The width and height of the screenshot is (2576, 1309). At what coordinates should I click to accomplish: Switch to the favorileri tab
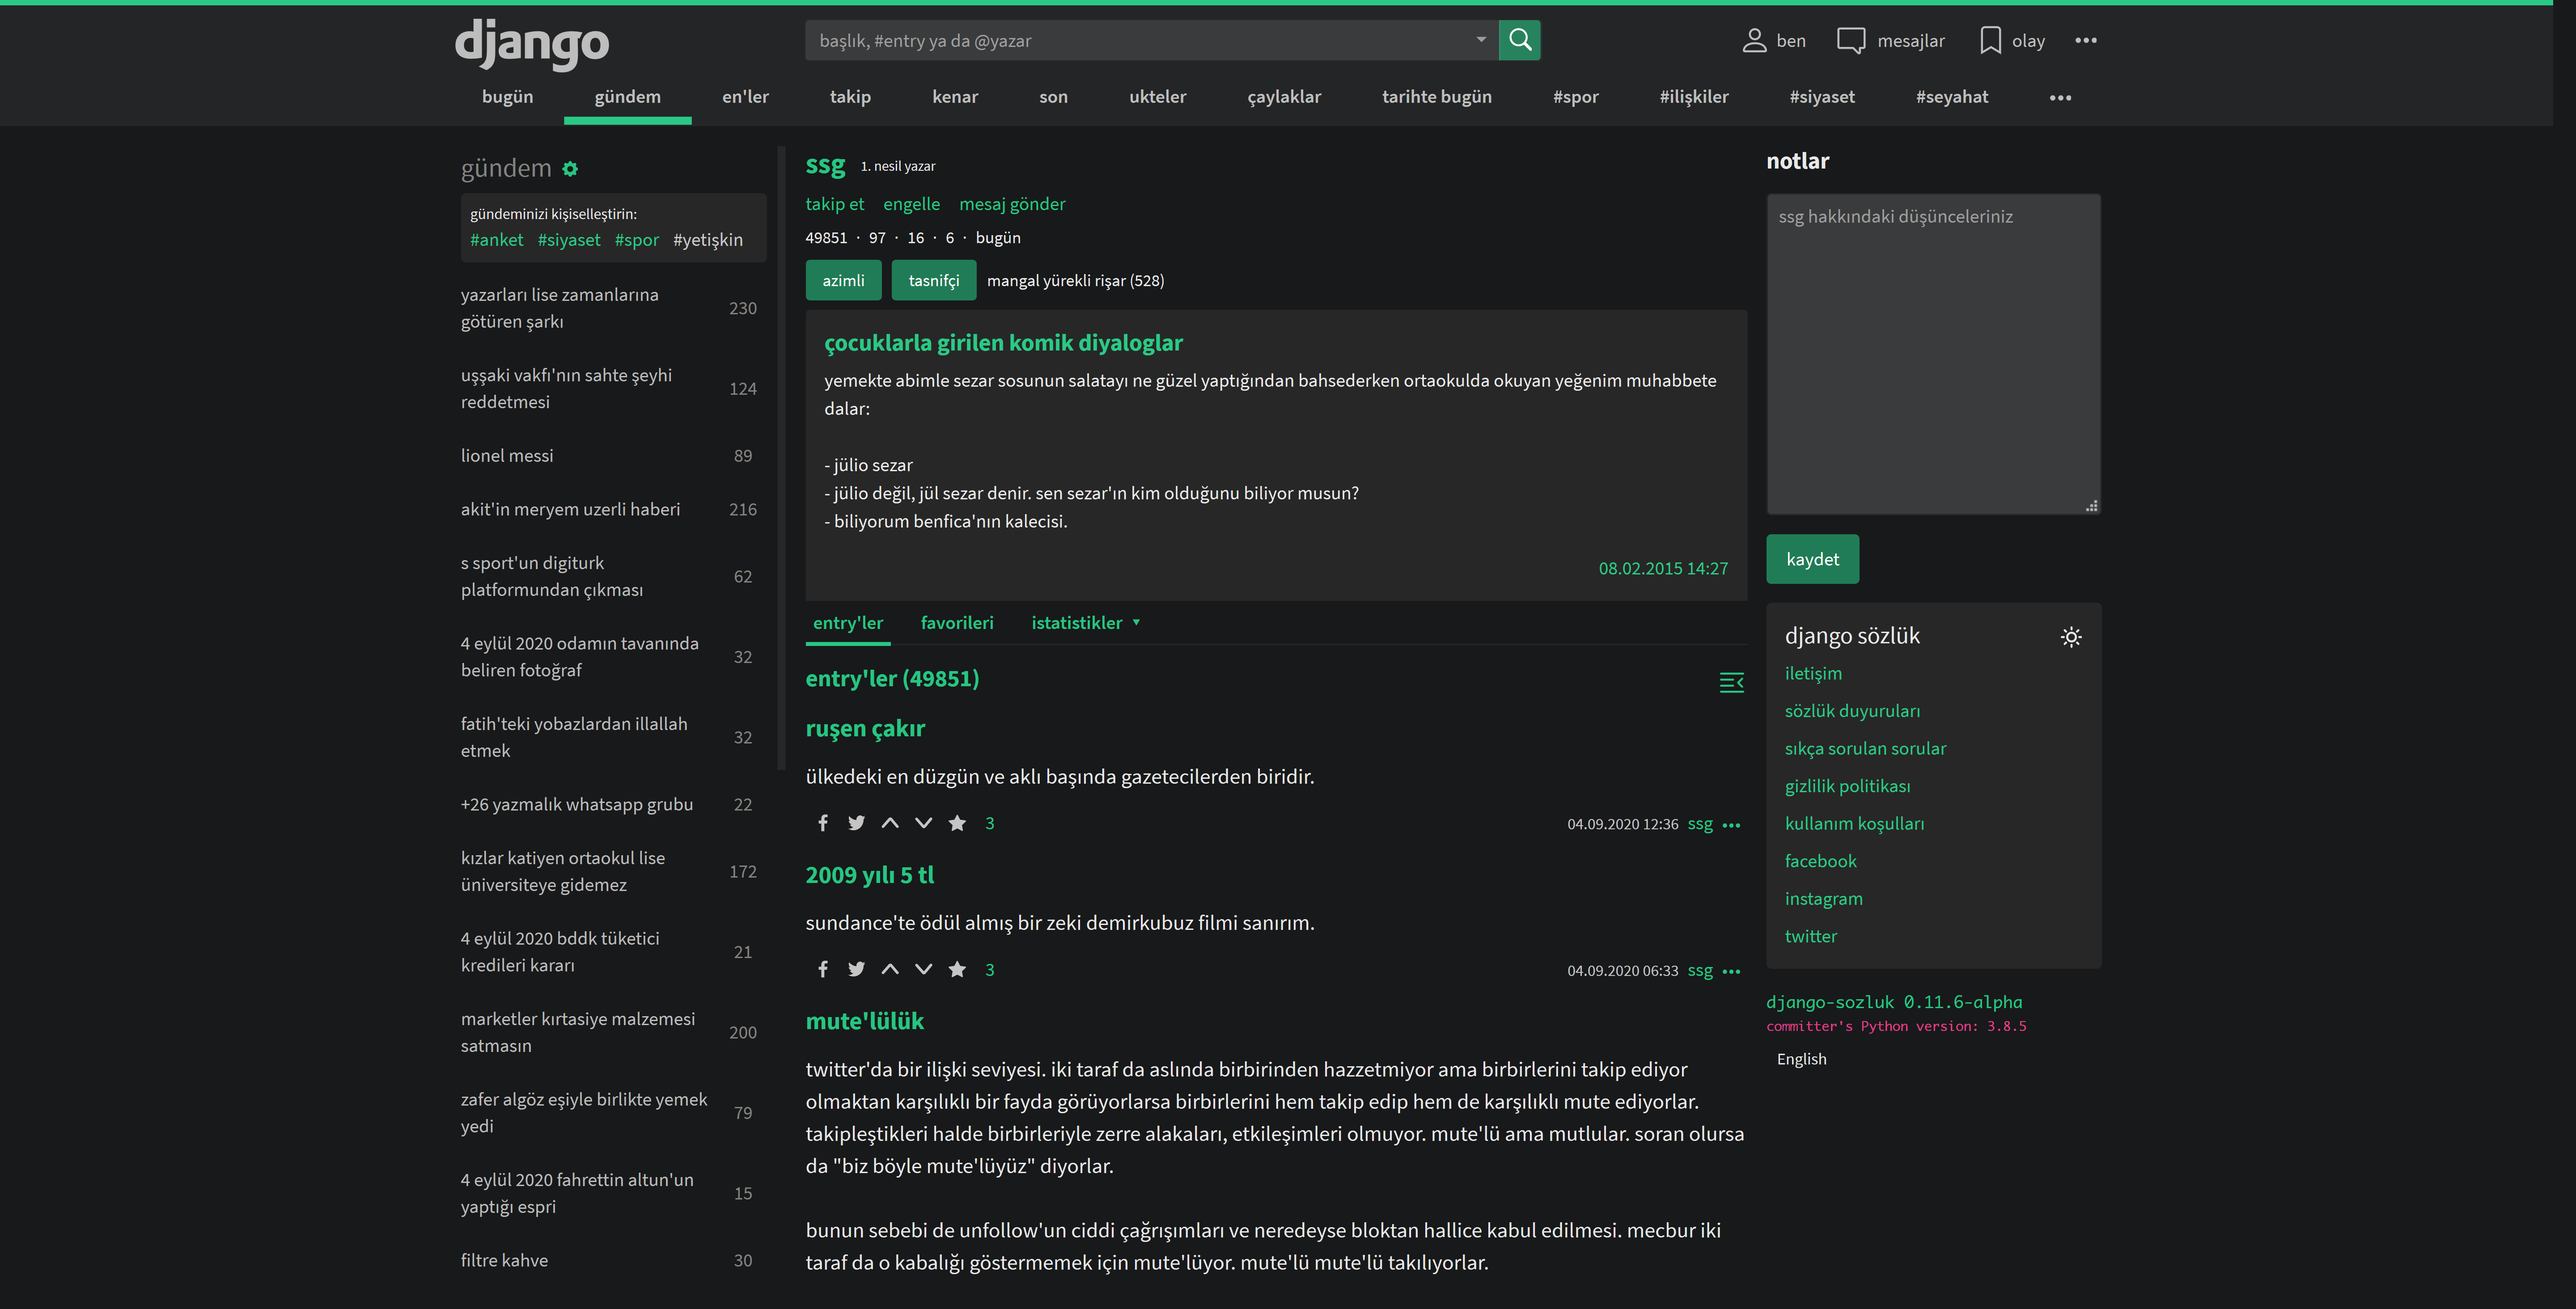tap(956, 623)
